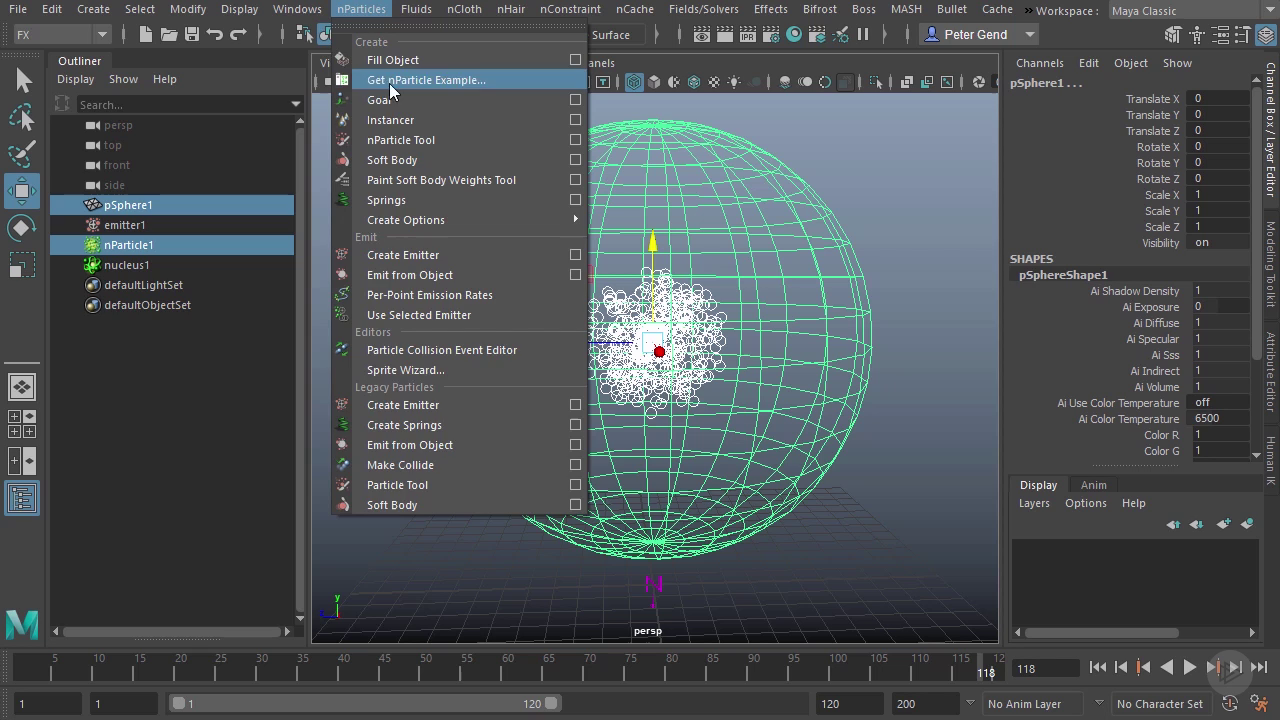The width and height of the screenshot is (1280, 720).
Task: Open the Fluids menu
Action: pos(416,9)
